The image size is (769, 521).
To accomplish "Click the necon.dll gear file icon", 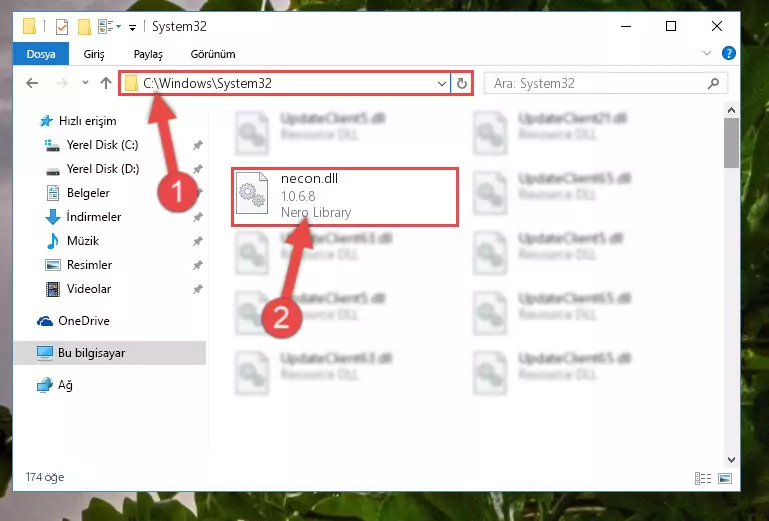I will (252, 193).
